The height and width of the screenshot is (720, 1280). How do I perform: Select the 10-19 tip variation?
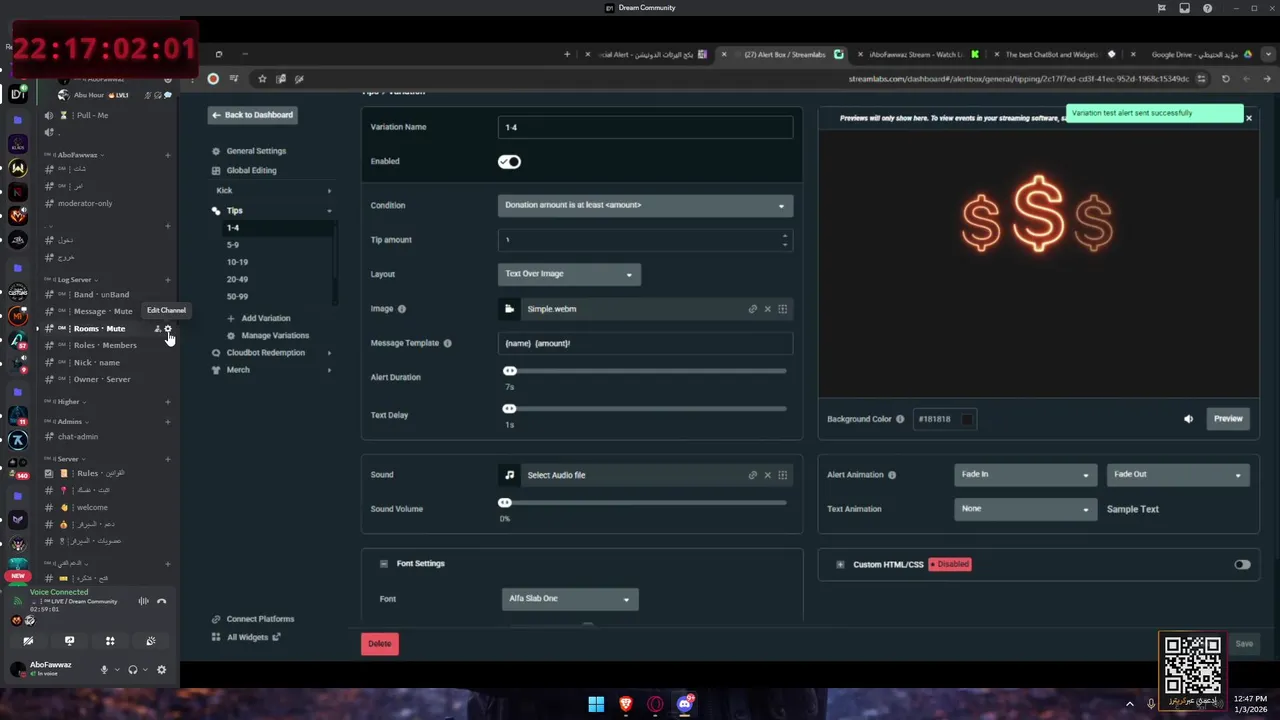click(x=237, y=262)
